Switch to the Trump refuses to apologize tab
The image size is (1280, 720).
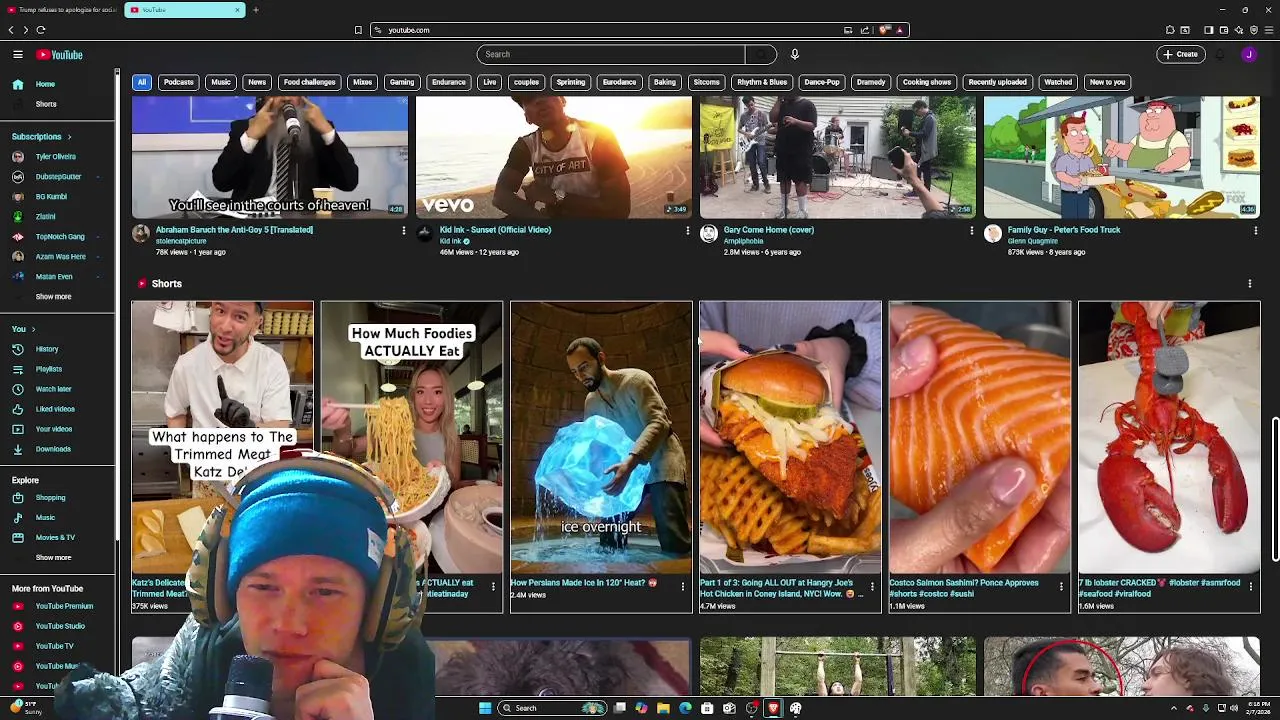click(x=61, y=10)
